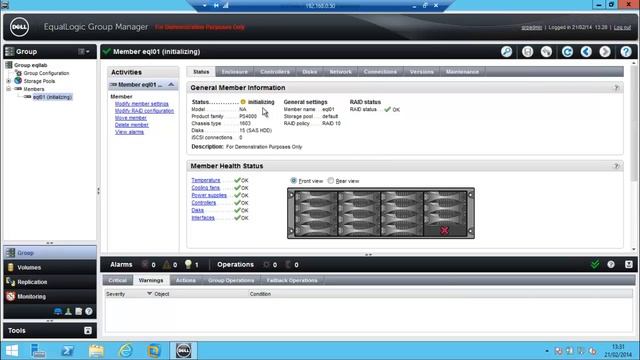Collapse Members tree node
This screenshot has height=360, width=640.
(x=9, y=89)
